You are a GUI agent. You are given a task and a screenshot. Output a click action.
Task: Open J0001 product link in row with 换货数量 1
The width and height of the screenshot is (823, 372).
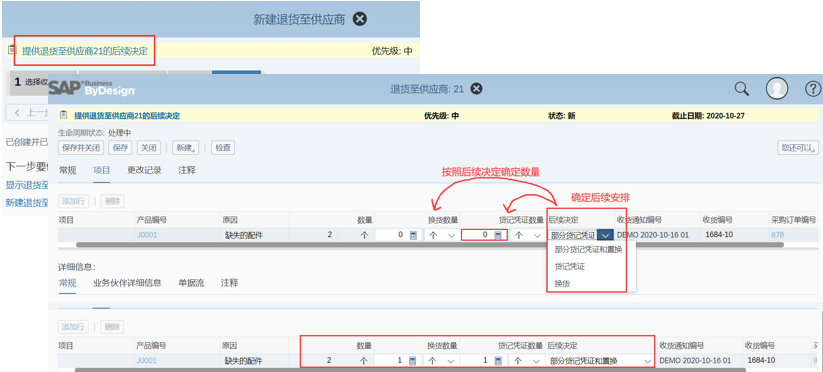coord(146,360)
